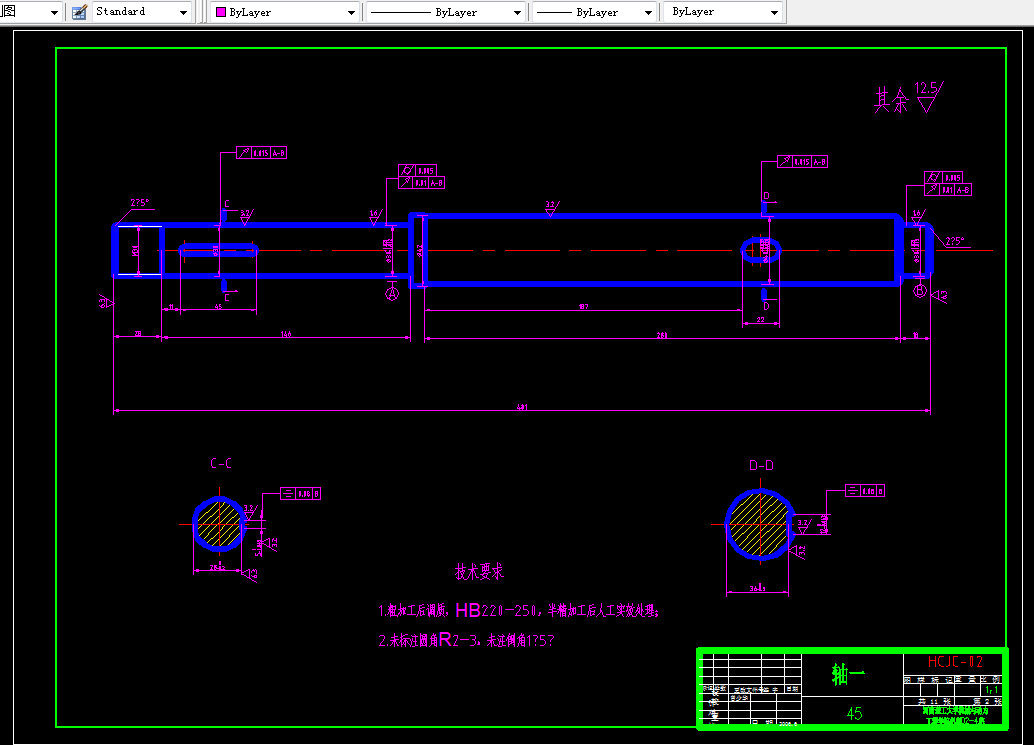1034x745 pixels.
Task: Open the Text Style Manager icon
Action: pyautogui.click(x=79, y=12)
